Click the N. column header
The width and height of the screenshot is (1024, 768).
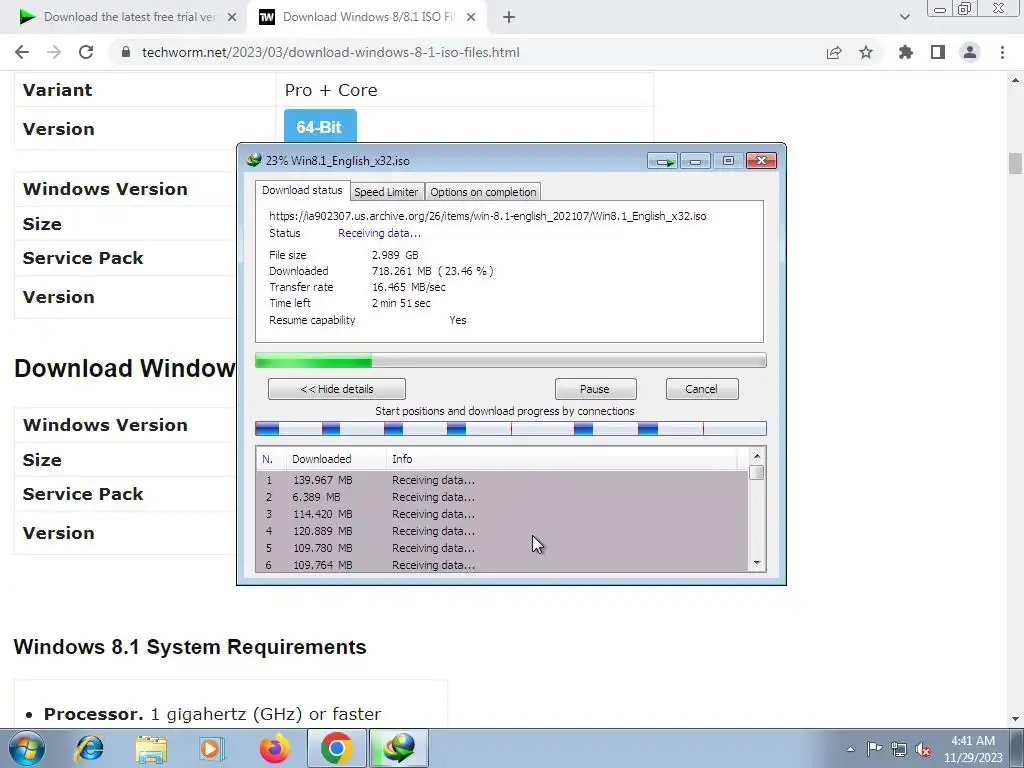tap(270, 459)
